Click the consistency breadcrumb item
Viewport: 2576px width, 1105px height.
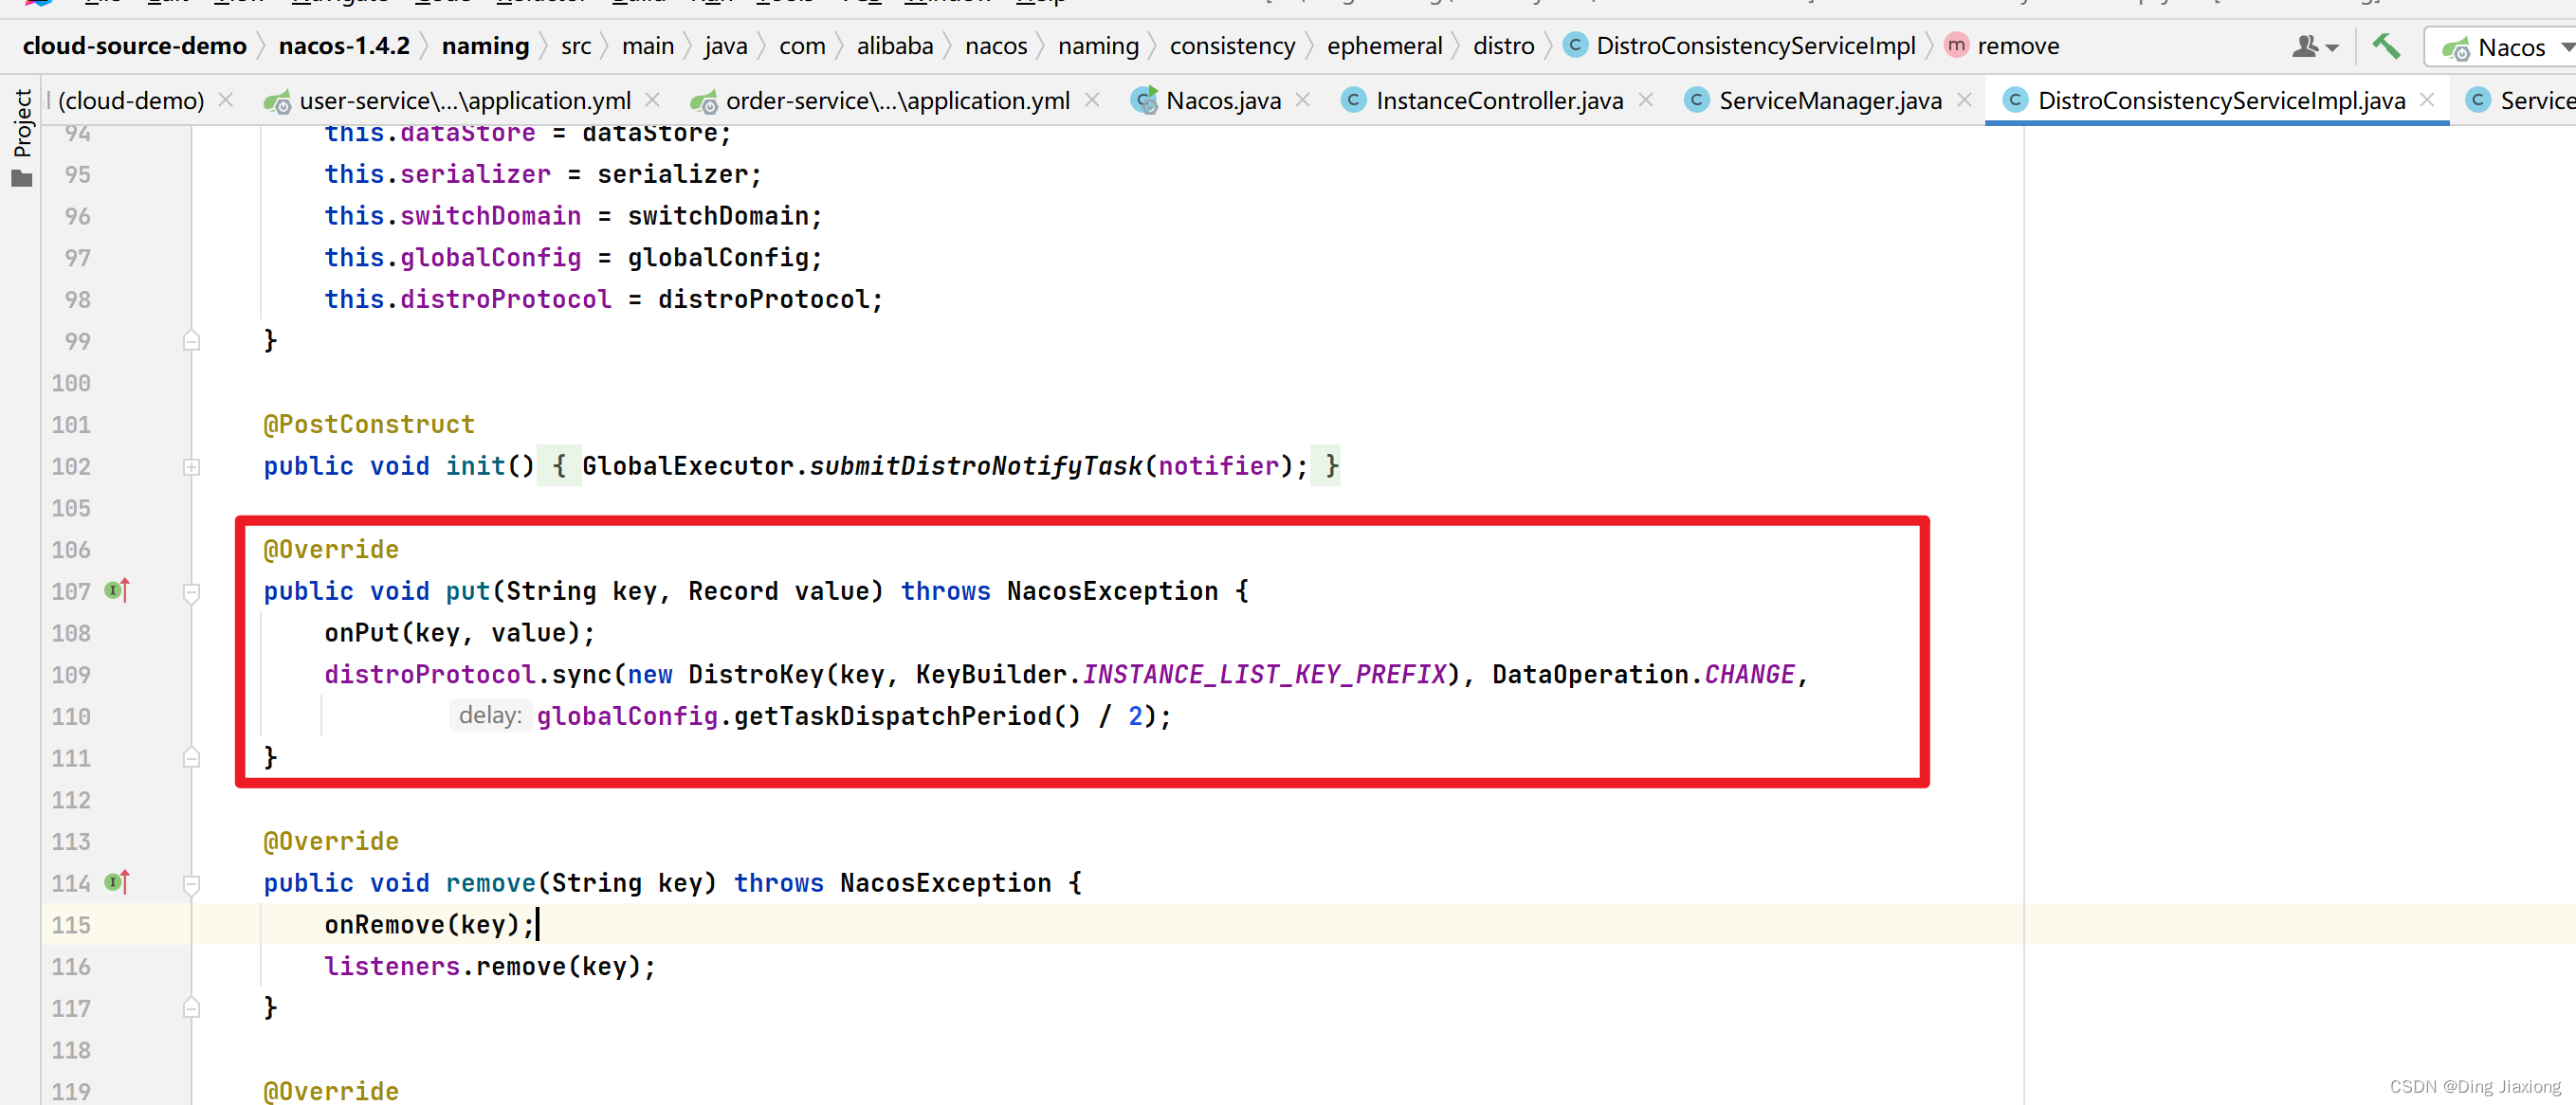click(1232, 46)
